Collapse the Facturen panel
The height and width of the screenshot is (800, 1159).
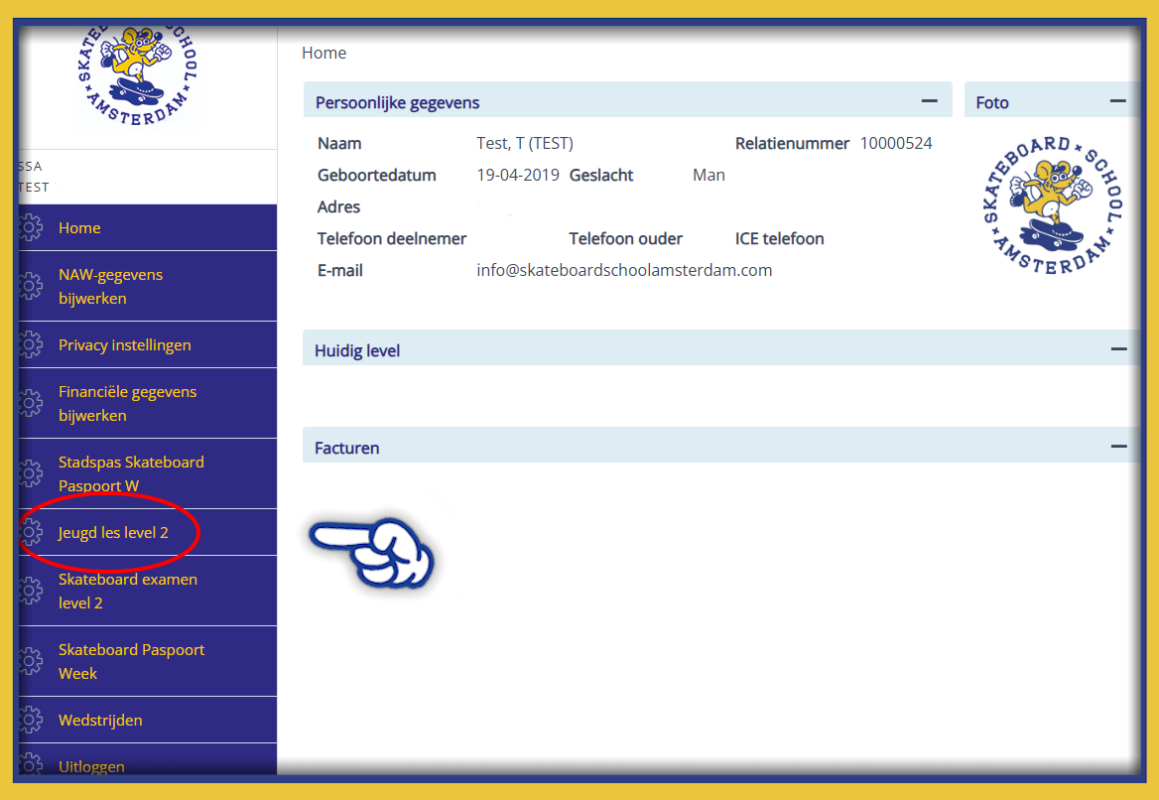[1118, 446]
